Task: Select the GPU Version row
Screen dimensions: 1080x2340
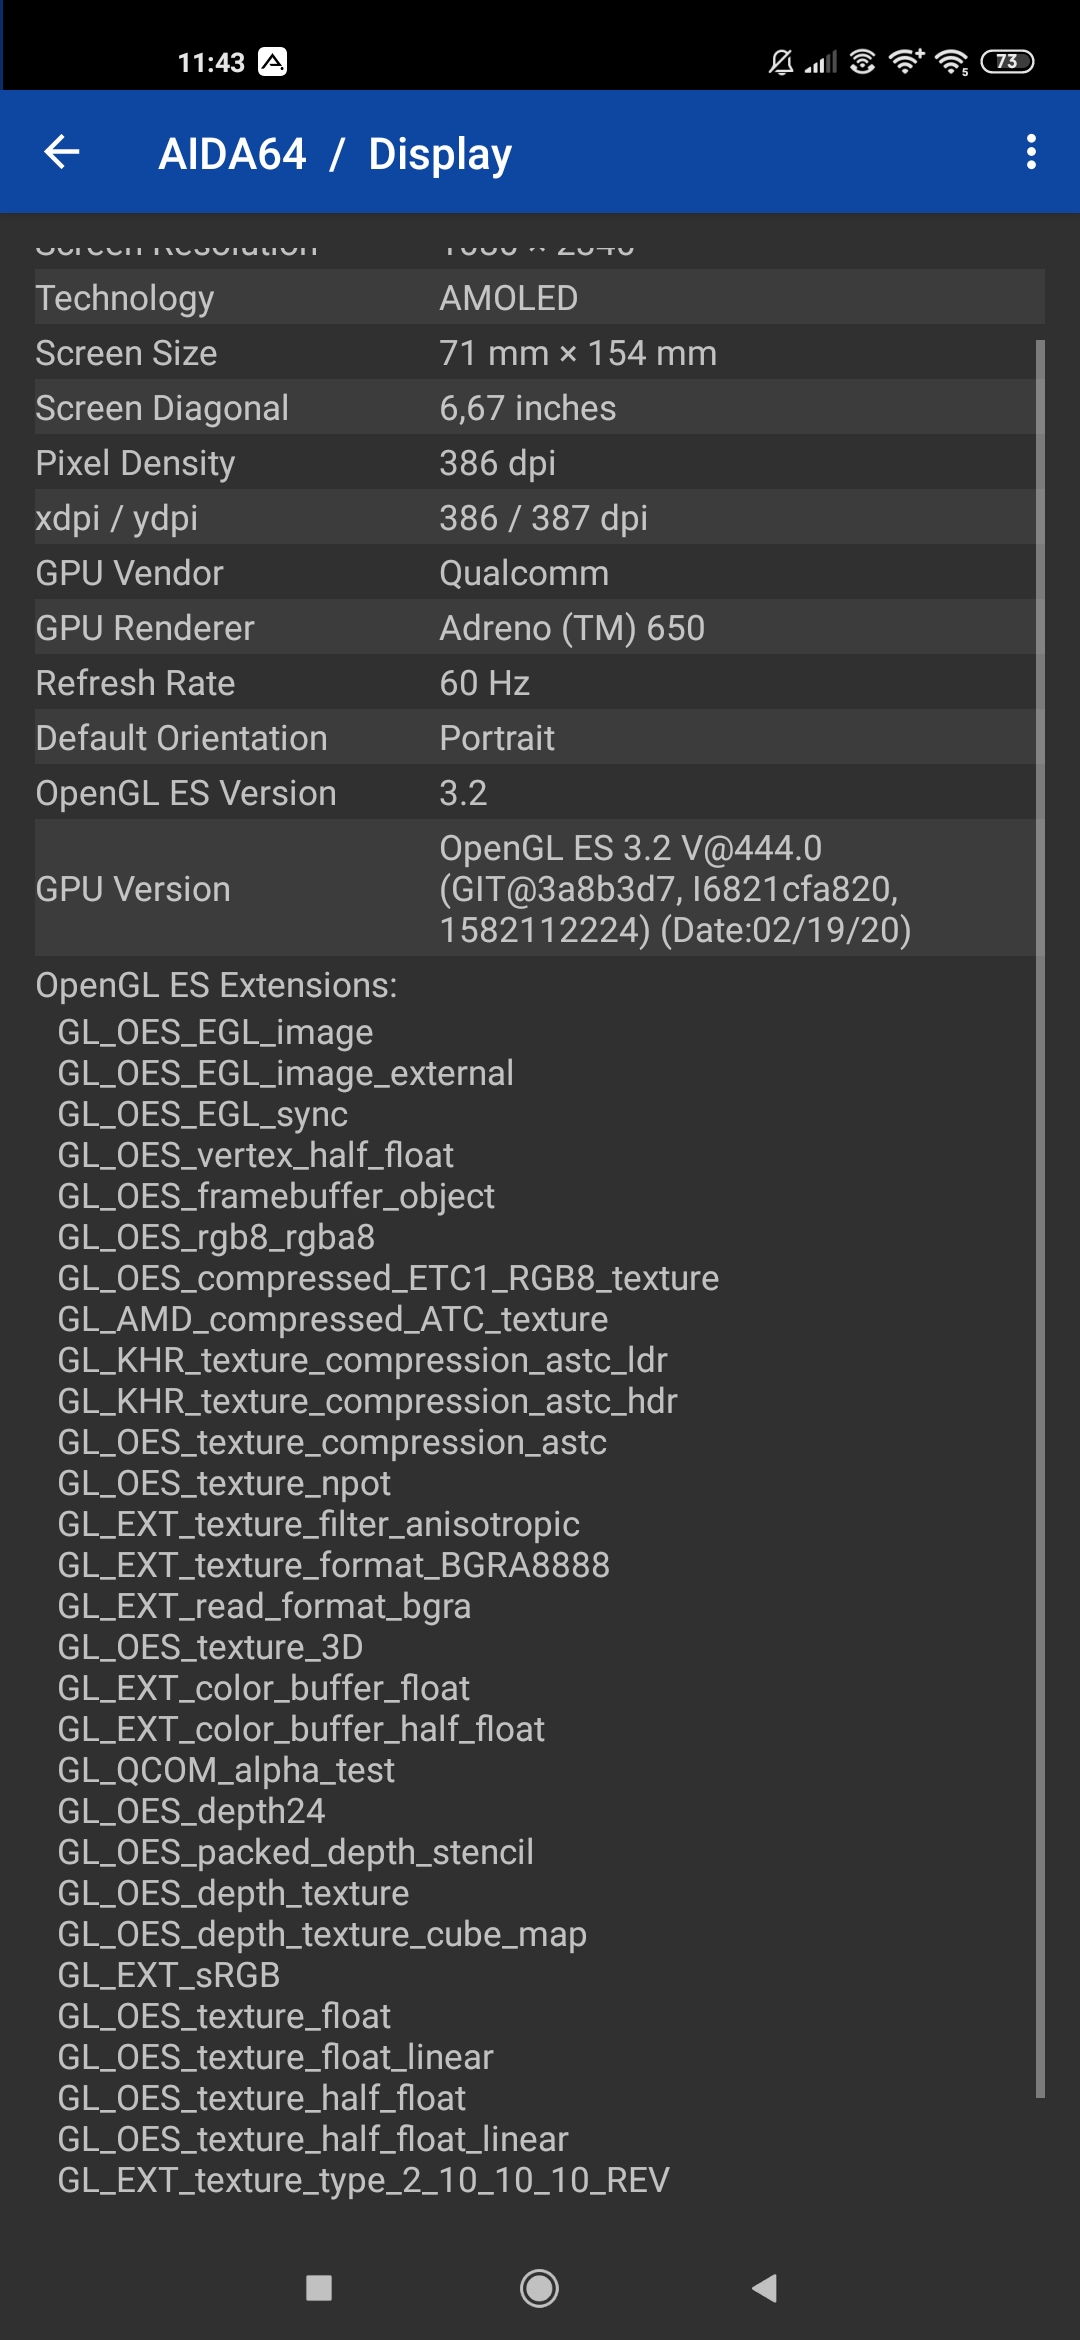Action: click(538, 889)
